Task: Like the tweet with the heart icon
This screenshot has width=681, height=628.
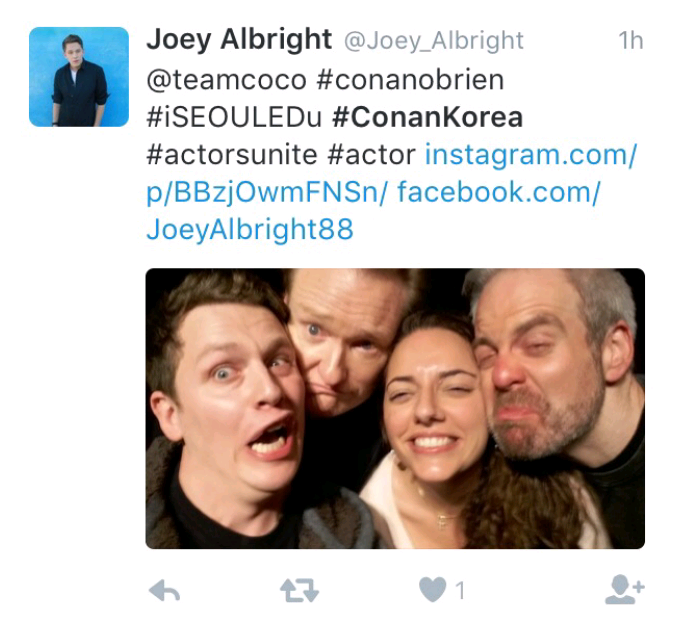Action: [x=433, y=590]
